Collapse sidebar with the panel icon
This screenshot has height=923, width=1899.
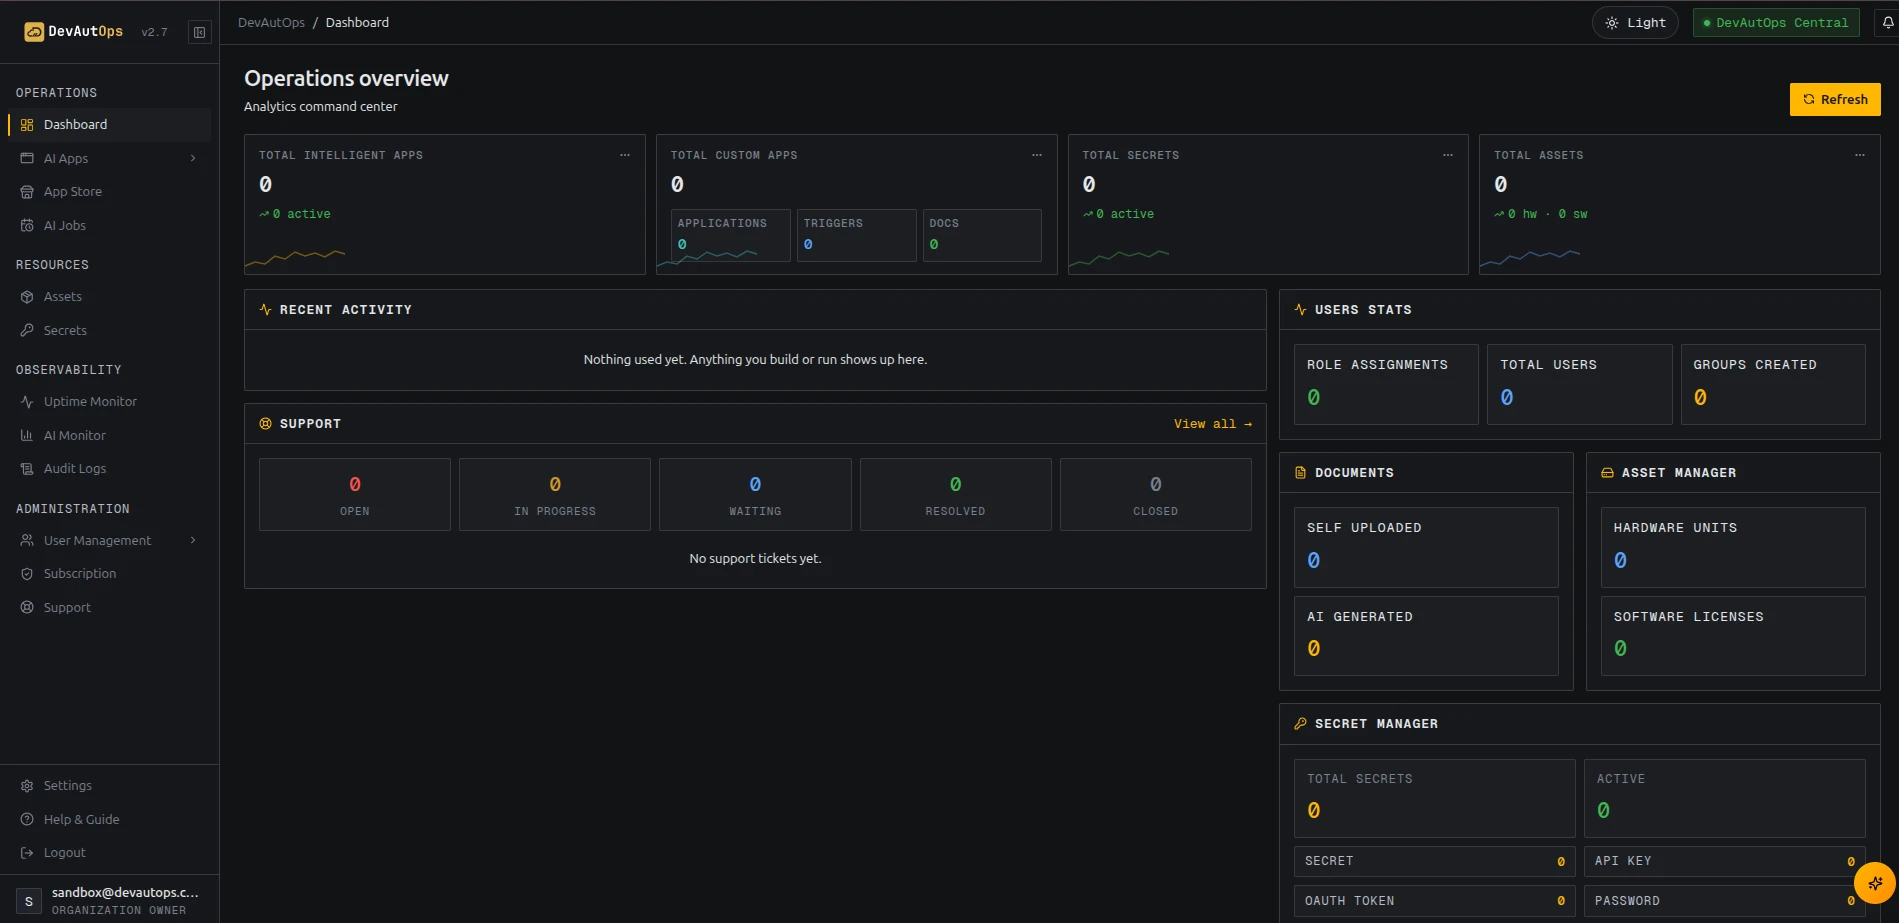point(200,32)
